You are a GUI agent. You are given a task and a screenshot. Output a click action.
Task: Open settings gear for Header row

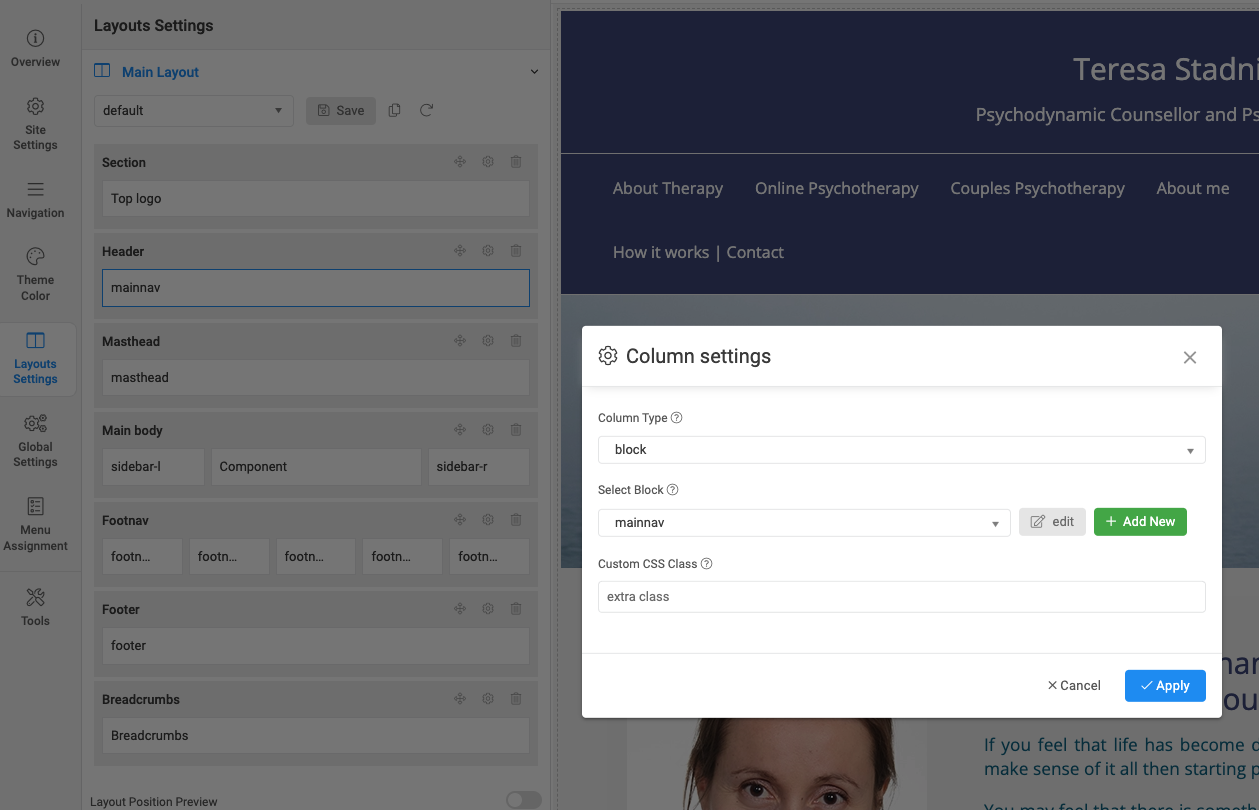coord(488,251)
